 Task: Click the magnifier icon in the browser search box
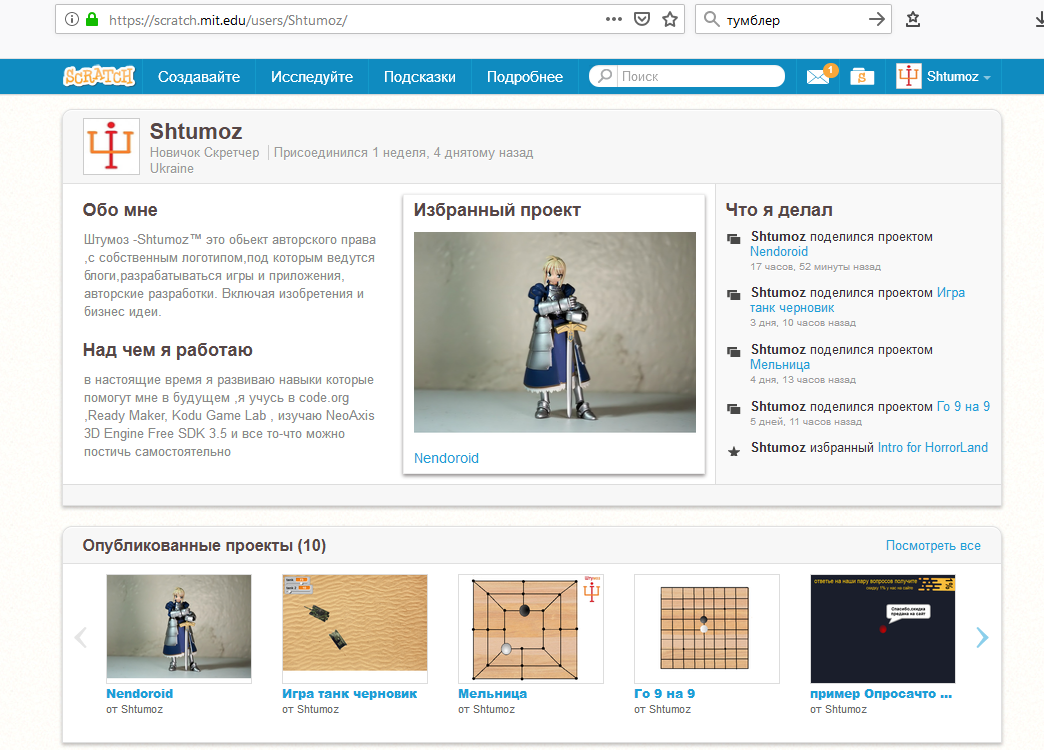pos(712,19)
